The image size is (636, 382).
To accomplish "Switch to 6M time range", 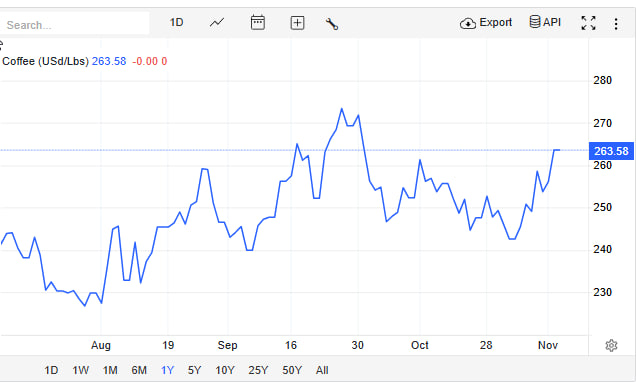I will [139, 370].
